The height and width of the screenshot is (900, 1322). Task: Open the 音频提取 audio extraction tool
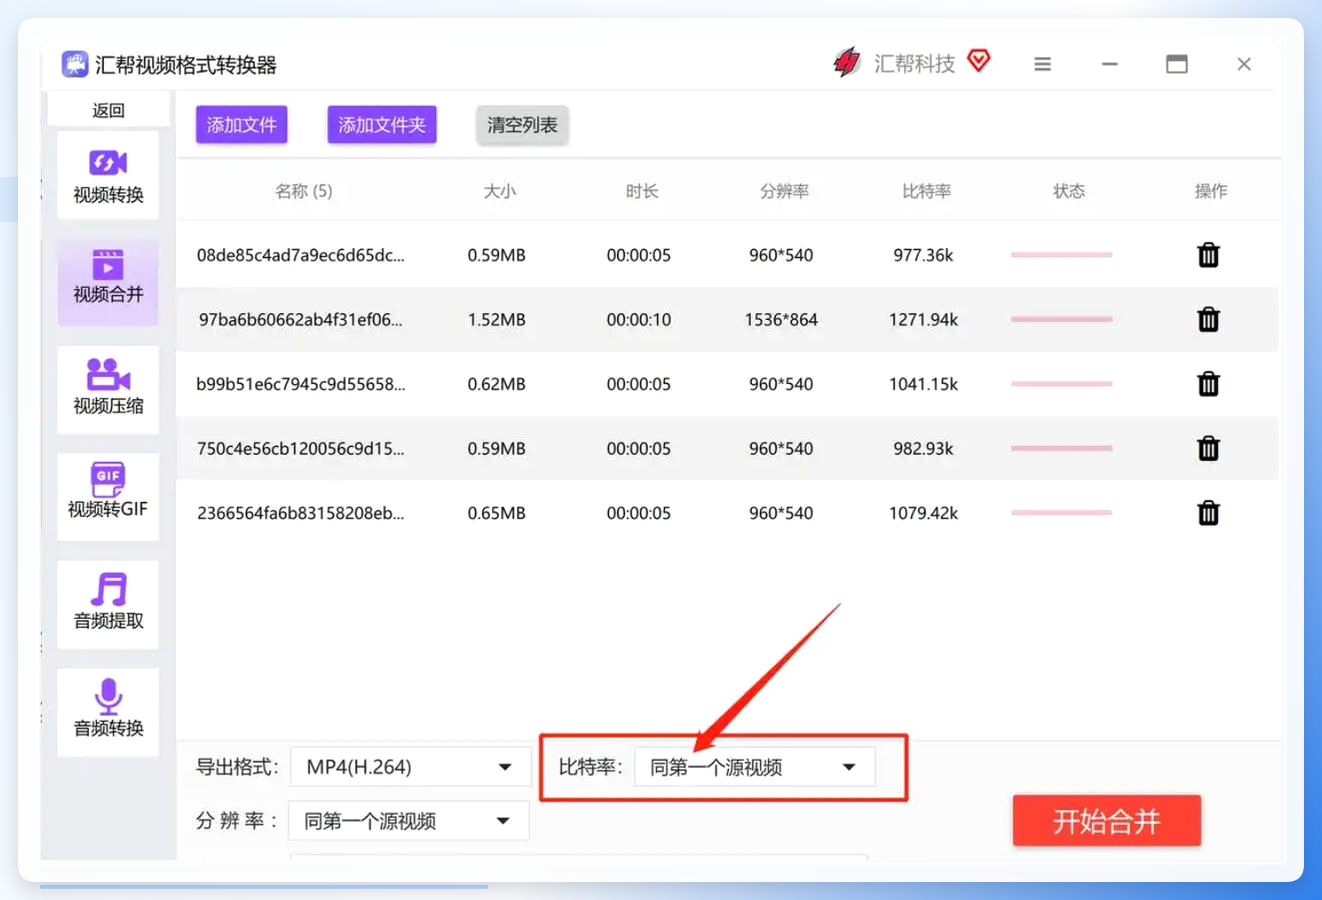point(108,604)
